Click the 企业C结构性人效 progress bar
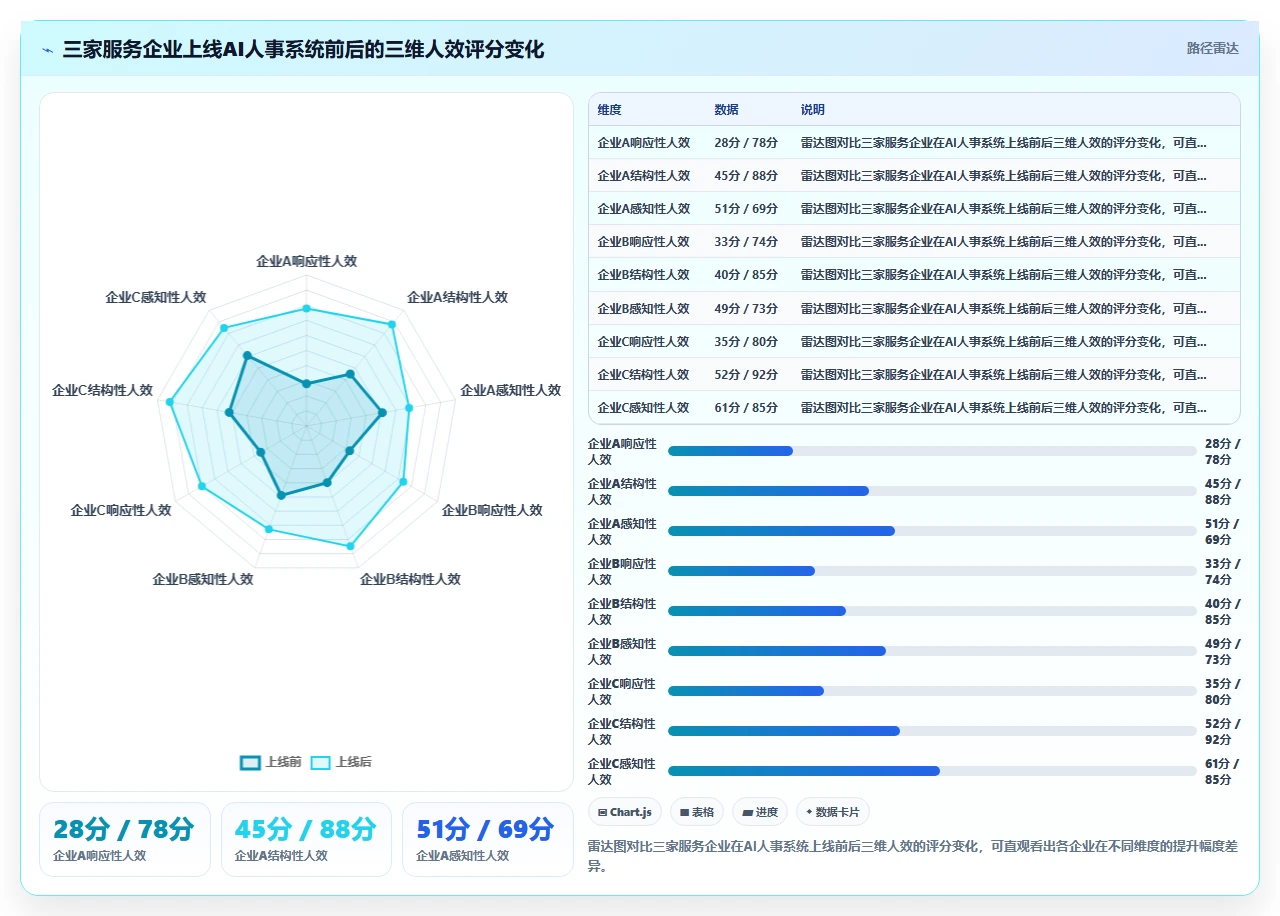 [932, 731]
